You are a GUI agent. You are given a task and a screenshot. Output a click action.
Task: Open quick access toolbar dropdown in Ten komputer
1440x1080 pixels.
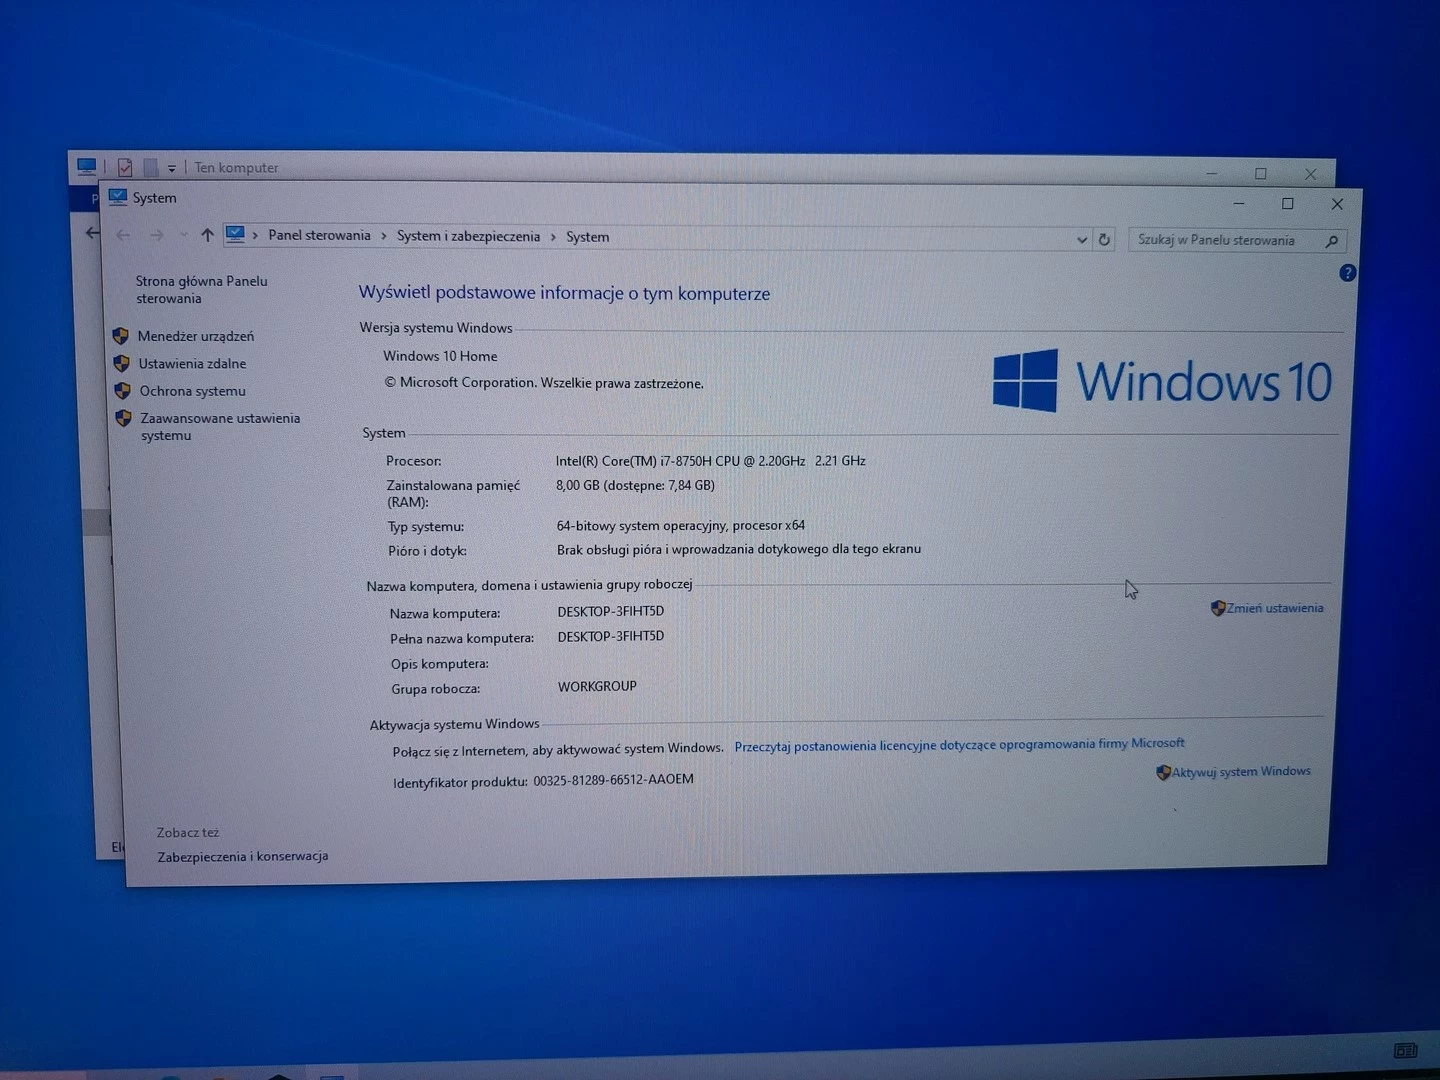[x=171, y=168]
